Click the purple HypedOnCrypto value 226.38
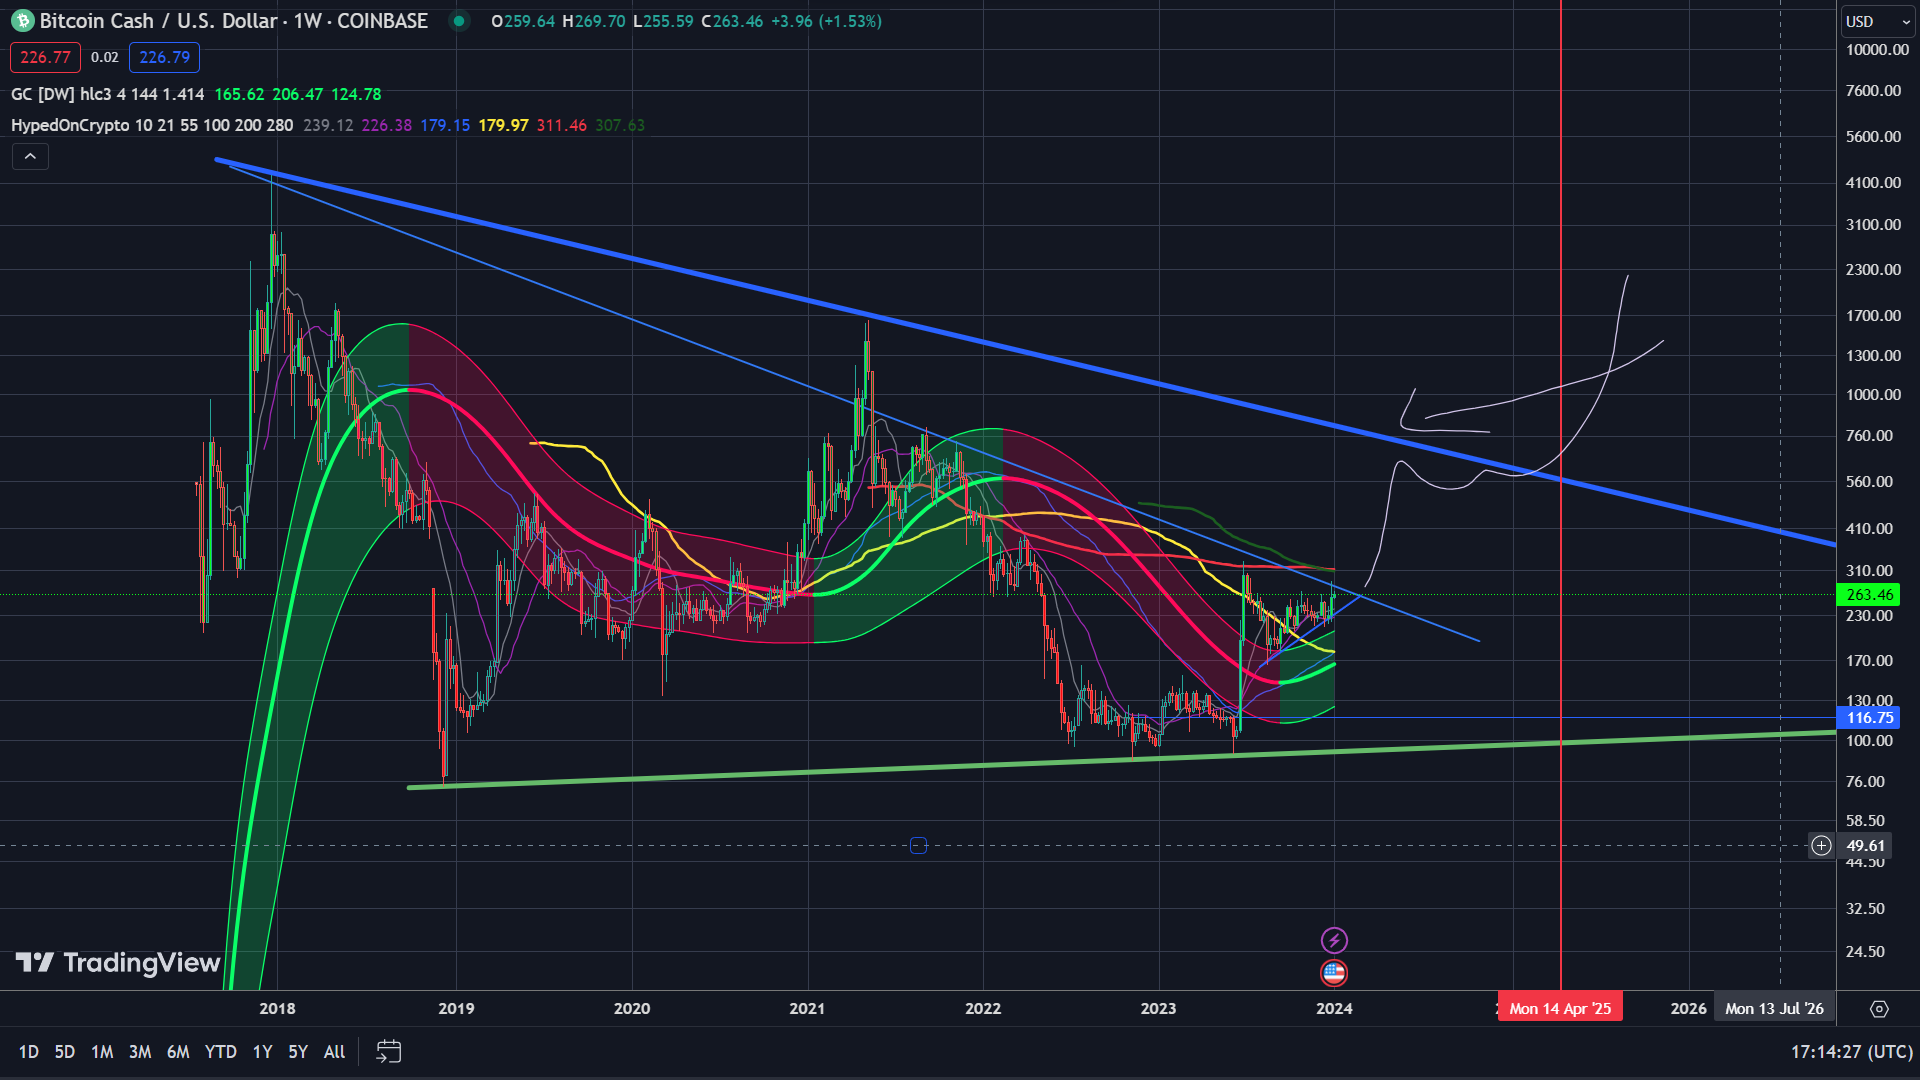This screenshot has height=1080, width=1920. click(387, 125)
